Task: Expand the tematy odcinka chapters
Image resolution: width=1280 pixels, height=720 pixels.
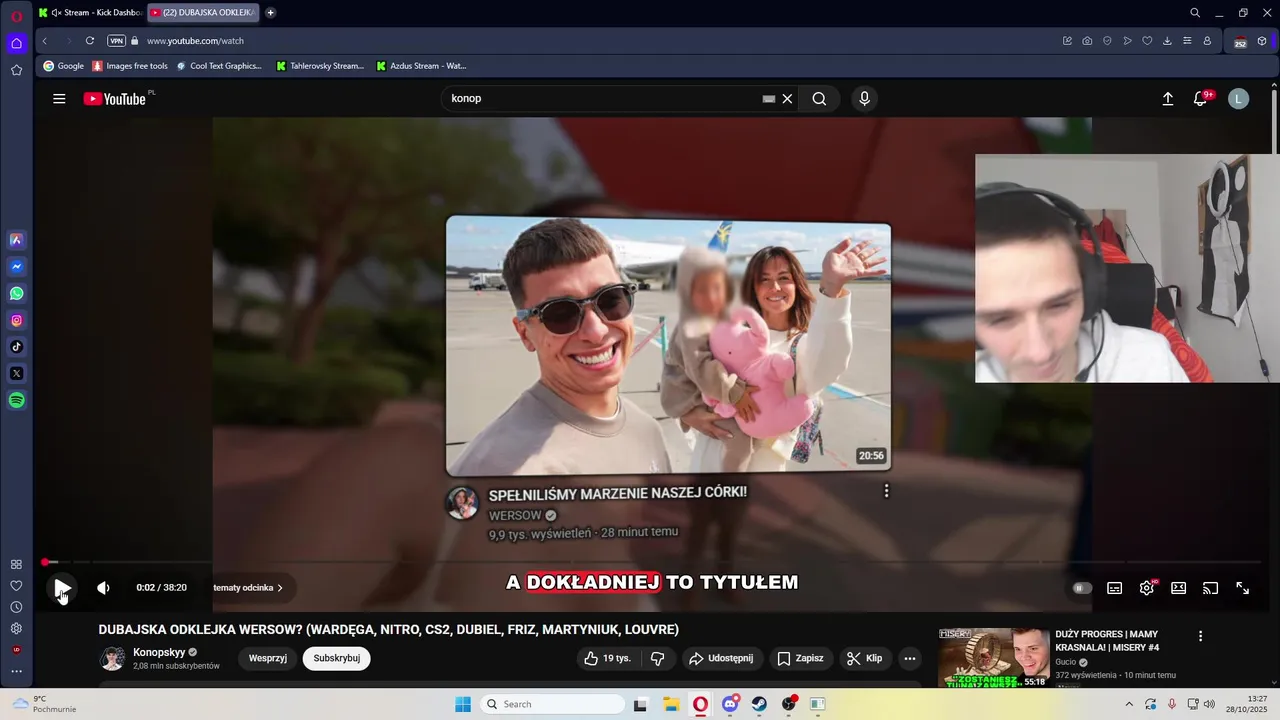Action: 248,588
